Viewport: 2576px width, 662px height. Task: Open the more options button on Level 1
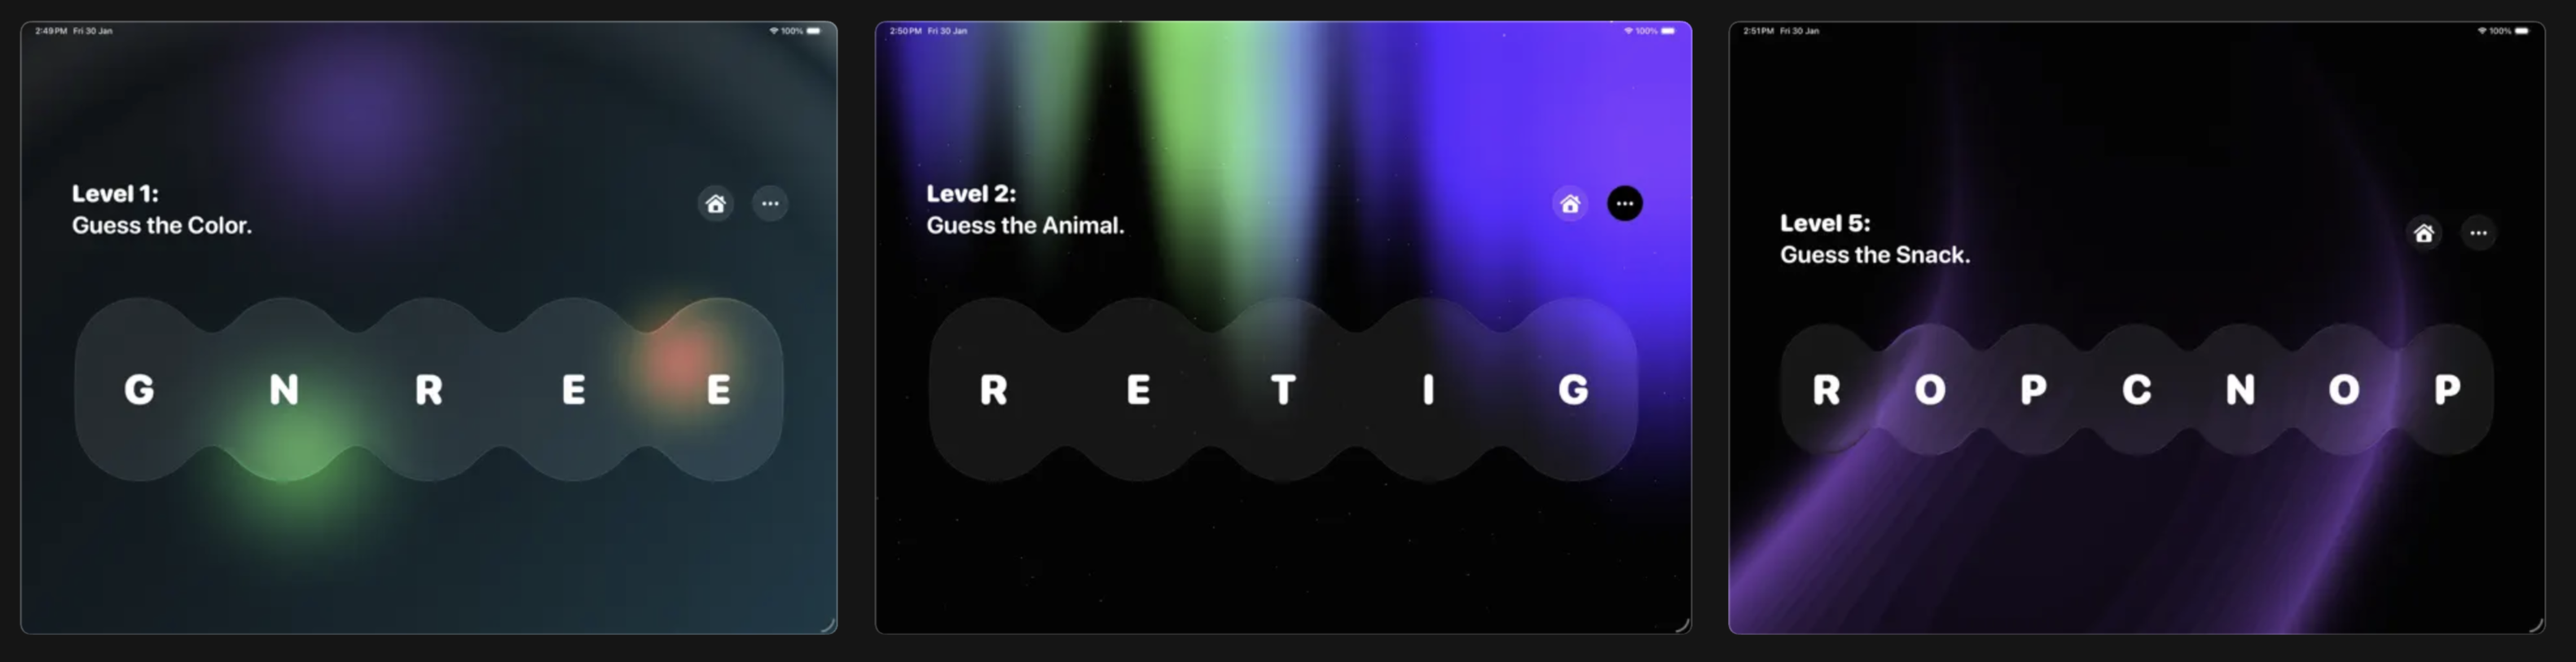pos(770,204)
